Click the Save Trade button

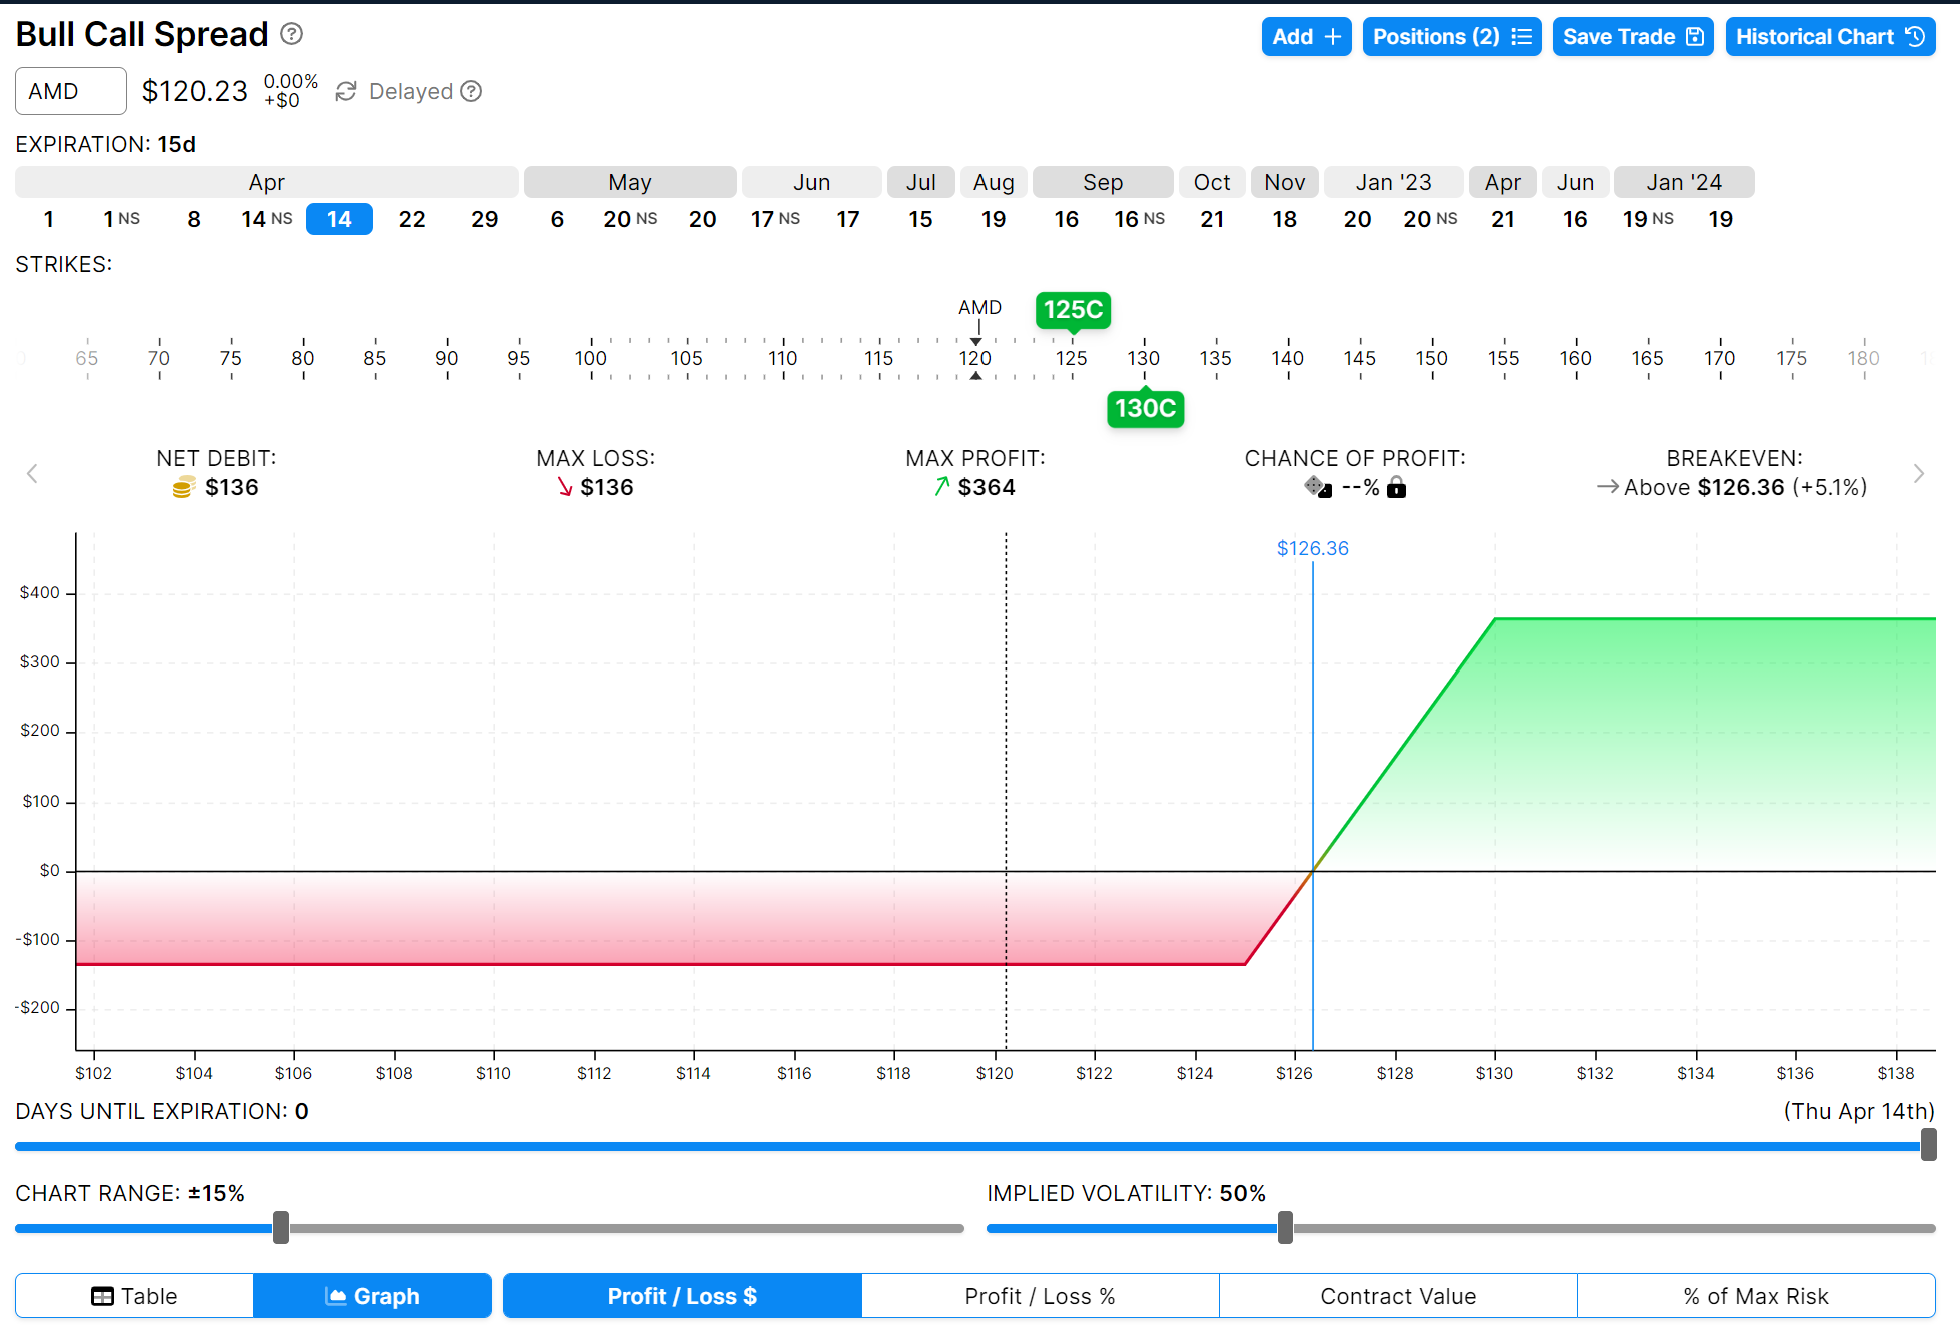coord(1632,37)
